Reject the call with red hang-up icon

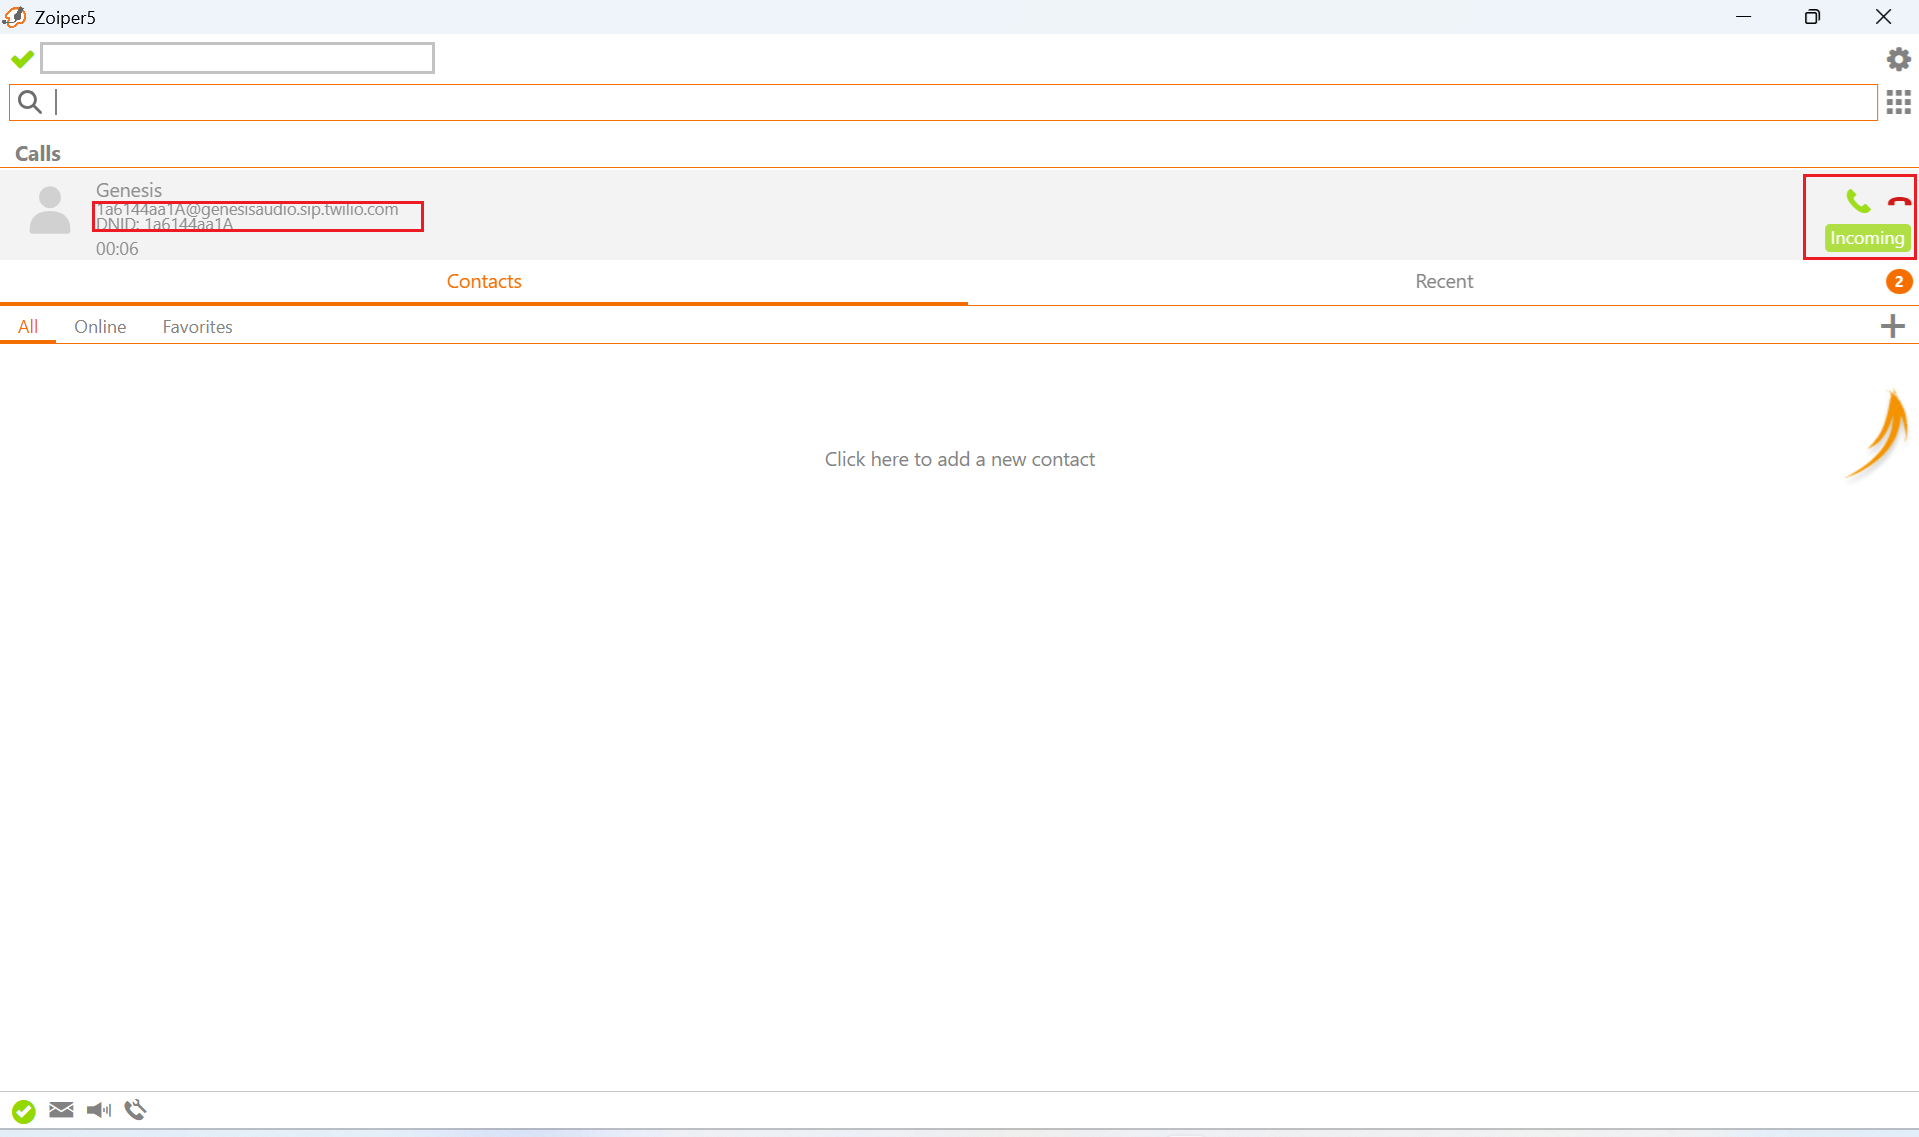point(1898,202)
